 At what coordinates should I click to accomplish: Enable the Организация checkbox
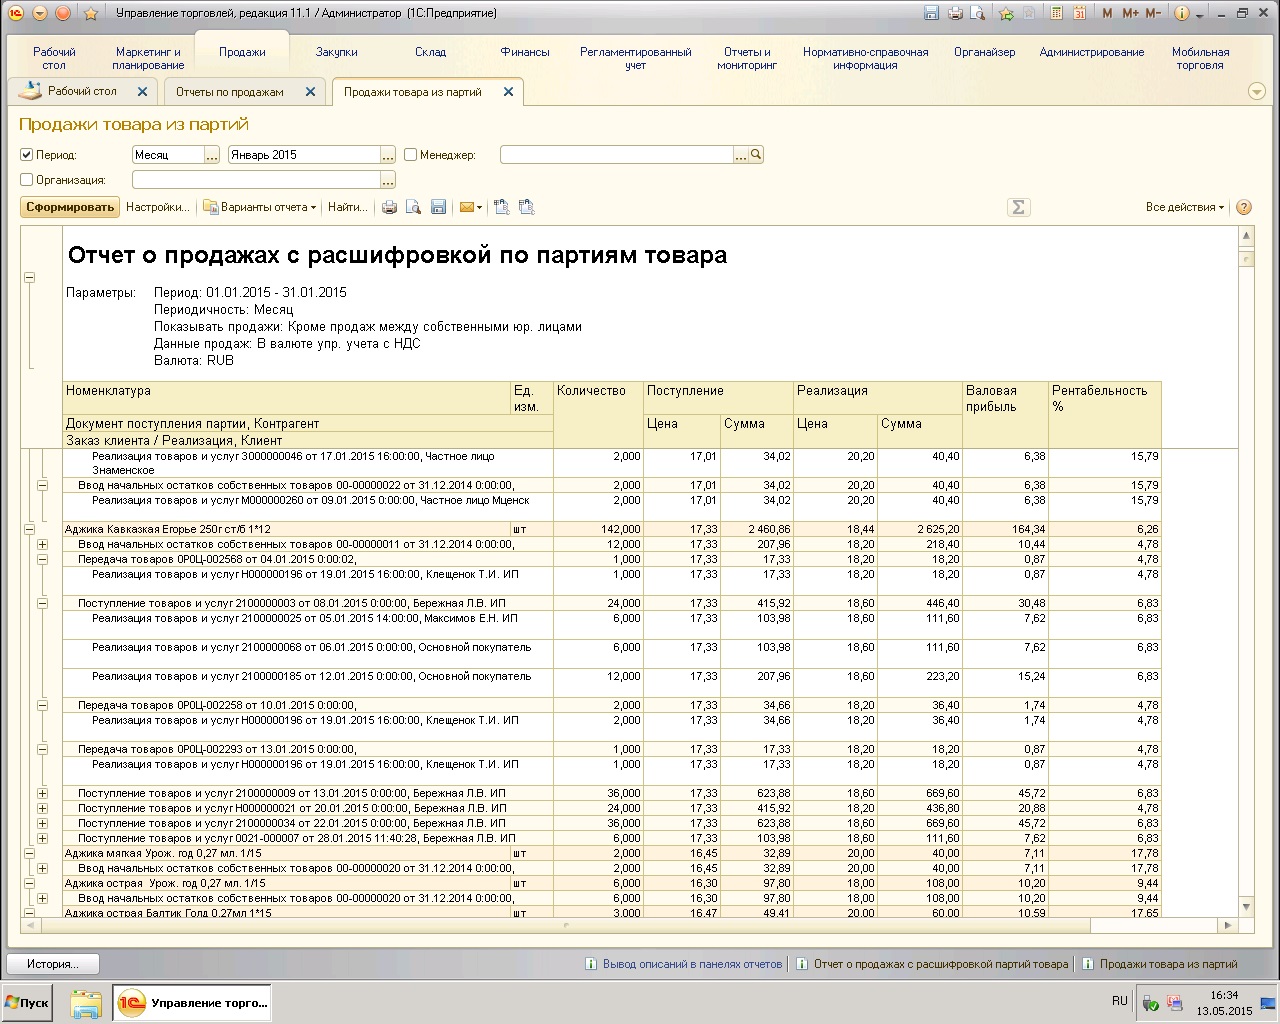(x=27, y=180)
